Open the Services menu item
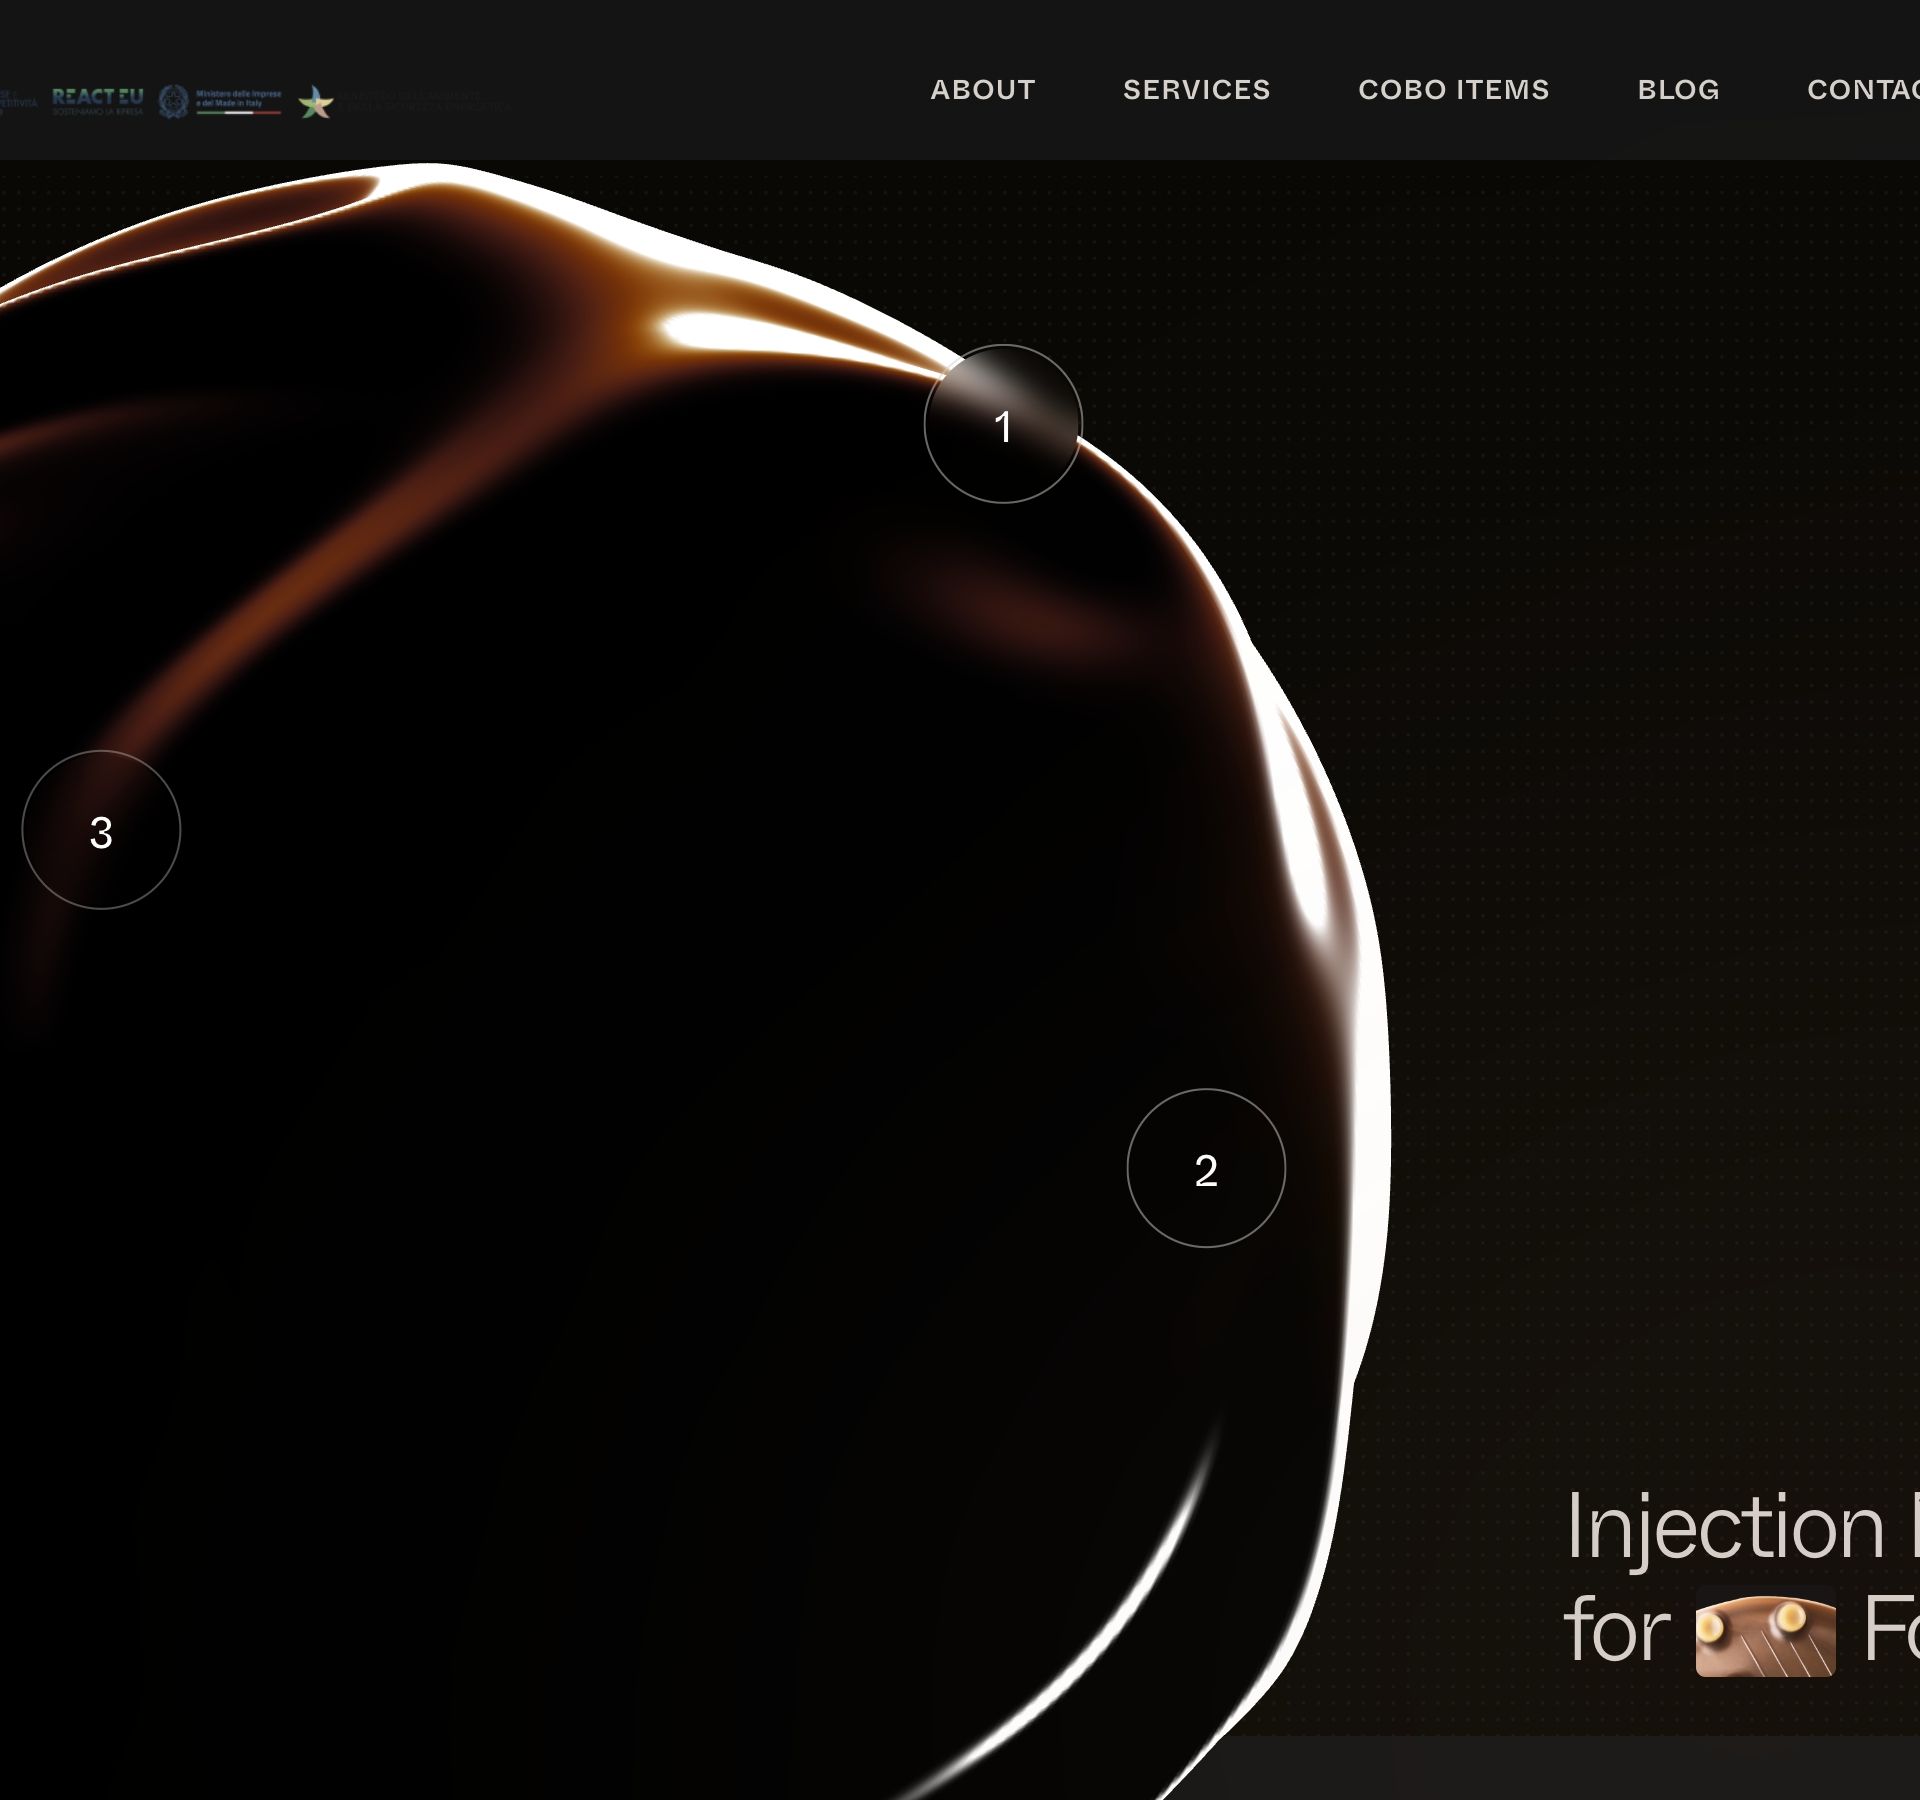Viewport: 1920px width, 1800px height. coord(1196,90)
